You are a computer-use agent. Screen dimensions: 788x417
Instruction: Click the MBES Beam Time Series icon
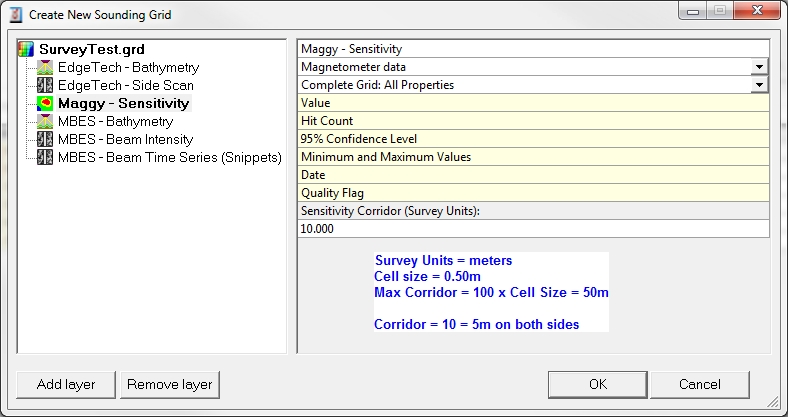tap(45, 157)
